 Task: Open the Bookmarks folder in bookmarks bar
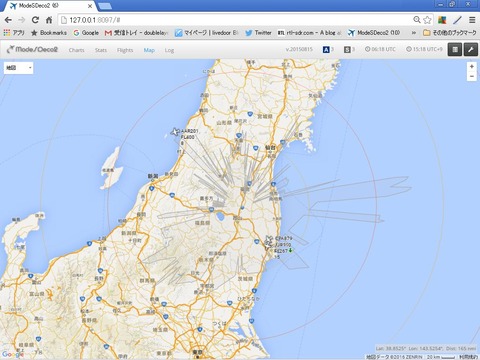(x=49, y=33)
